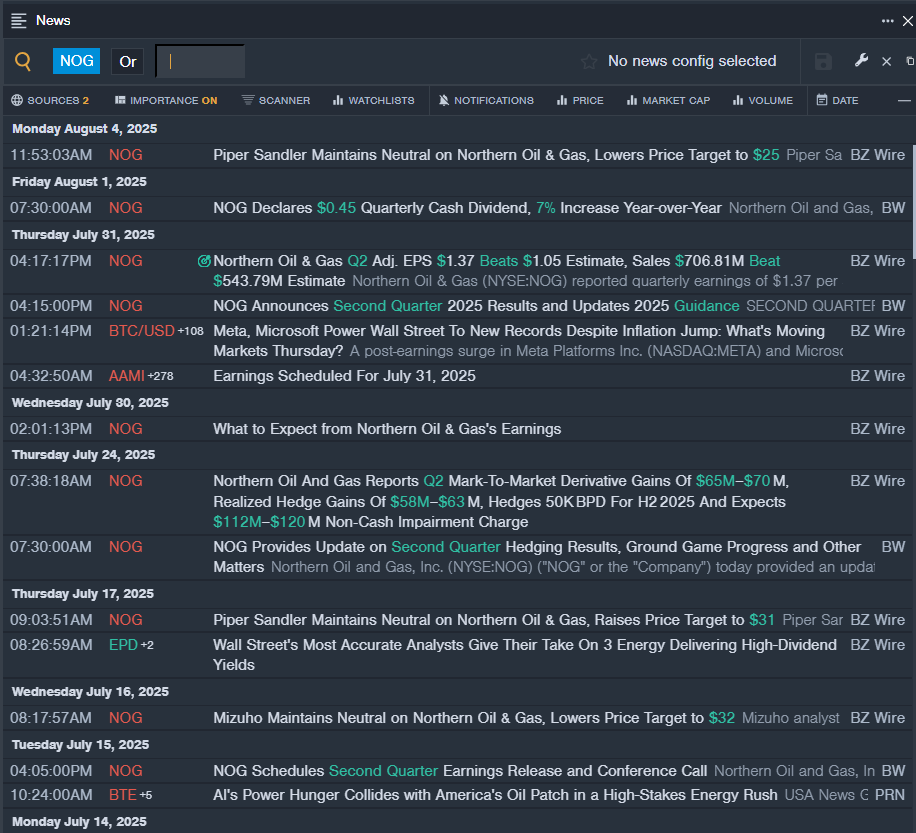Click the 'Monday August 4, 2025' date header

click(x=84, y=129)
